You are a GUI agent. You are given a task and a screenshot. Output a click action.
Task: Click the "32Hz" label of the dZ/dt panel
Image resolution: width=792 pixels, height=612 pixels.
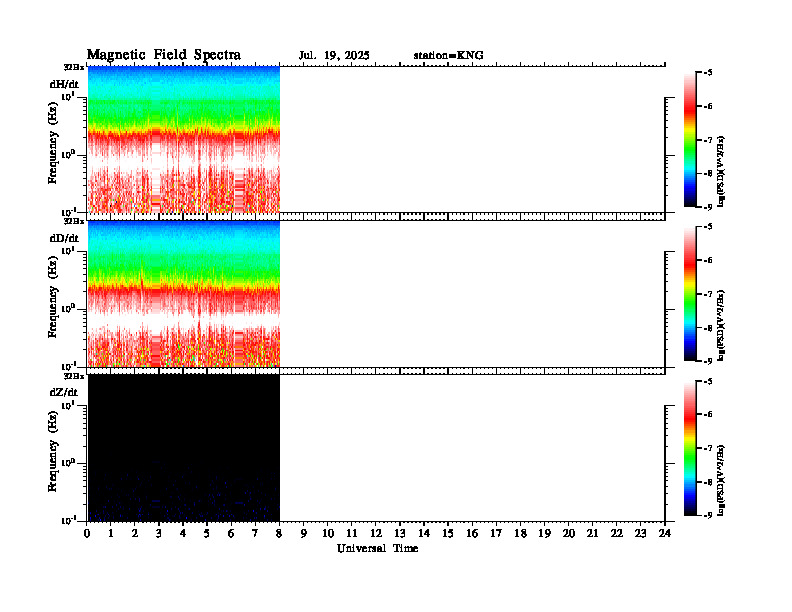tap(74, 376)
